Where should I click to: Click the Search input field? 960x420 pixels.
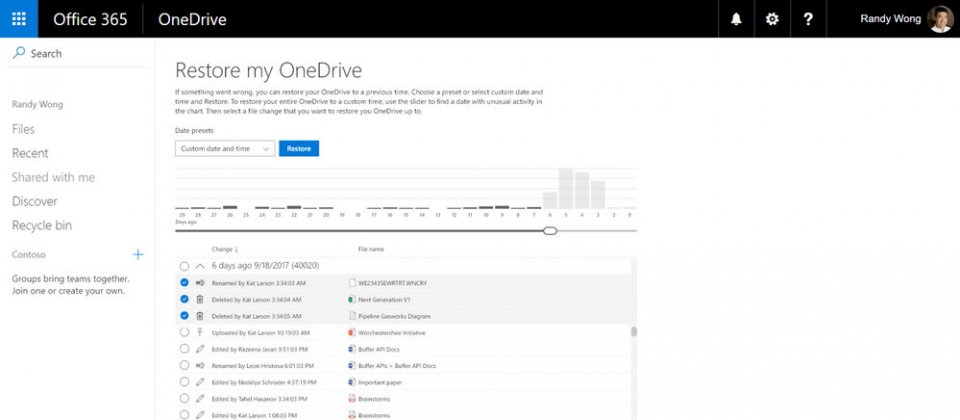77,53
